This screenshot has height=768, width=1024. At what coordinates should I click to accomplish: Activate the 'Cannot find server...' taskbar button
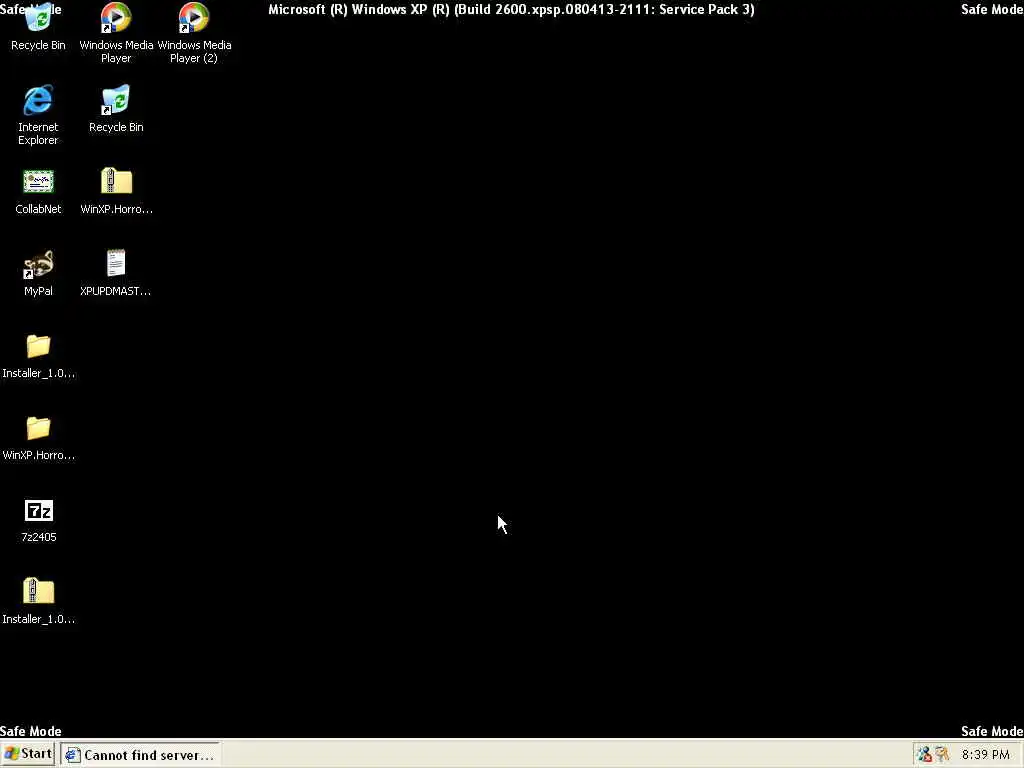[x=140, y=755]
